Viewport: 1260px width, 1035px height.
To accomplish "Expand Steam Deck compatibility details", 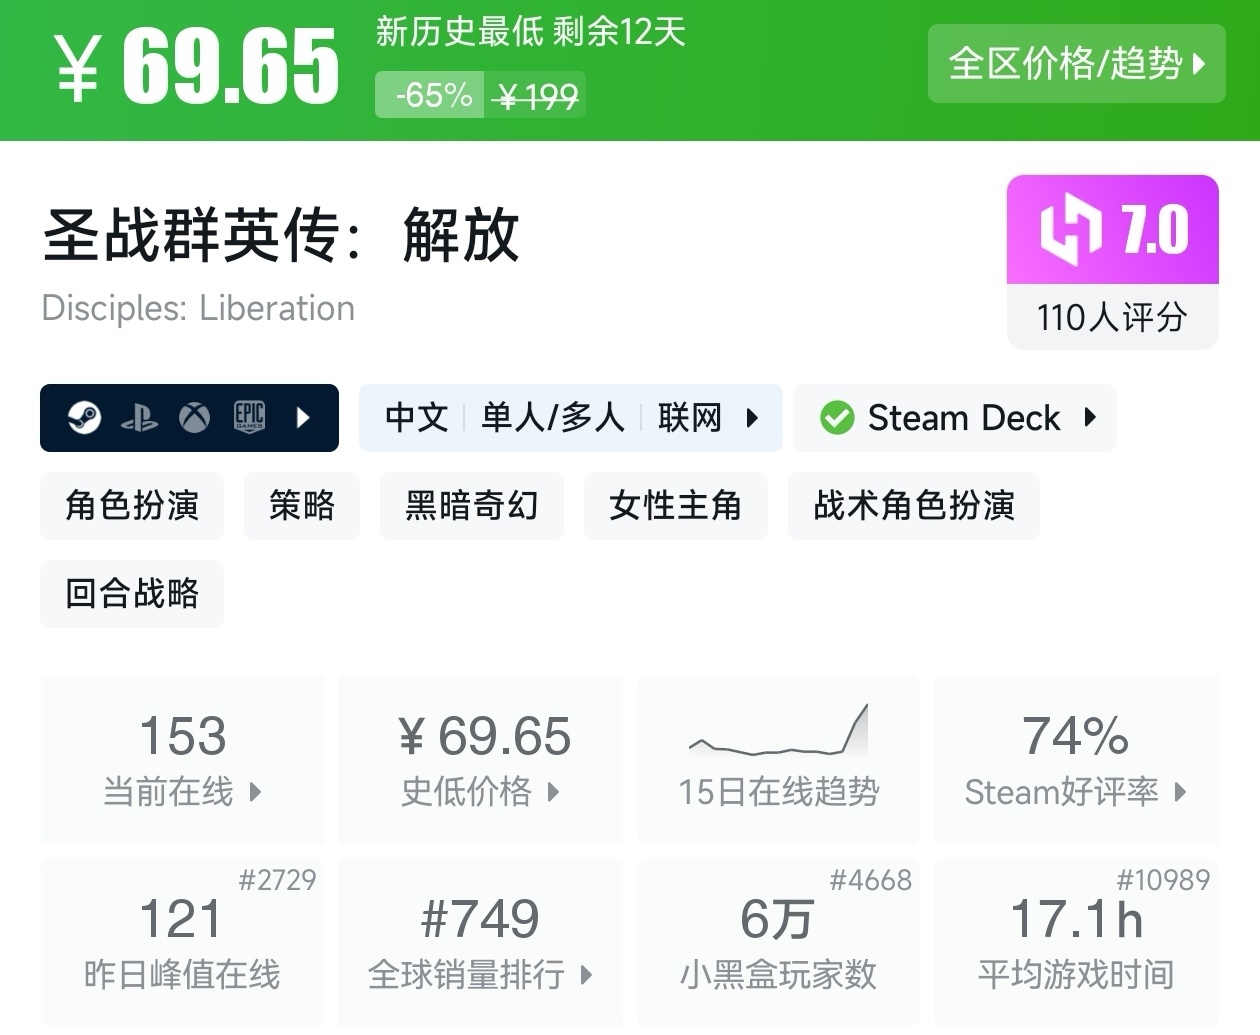I will coord(1090,417).
